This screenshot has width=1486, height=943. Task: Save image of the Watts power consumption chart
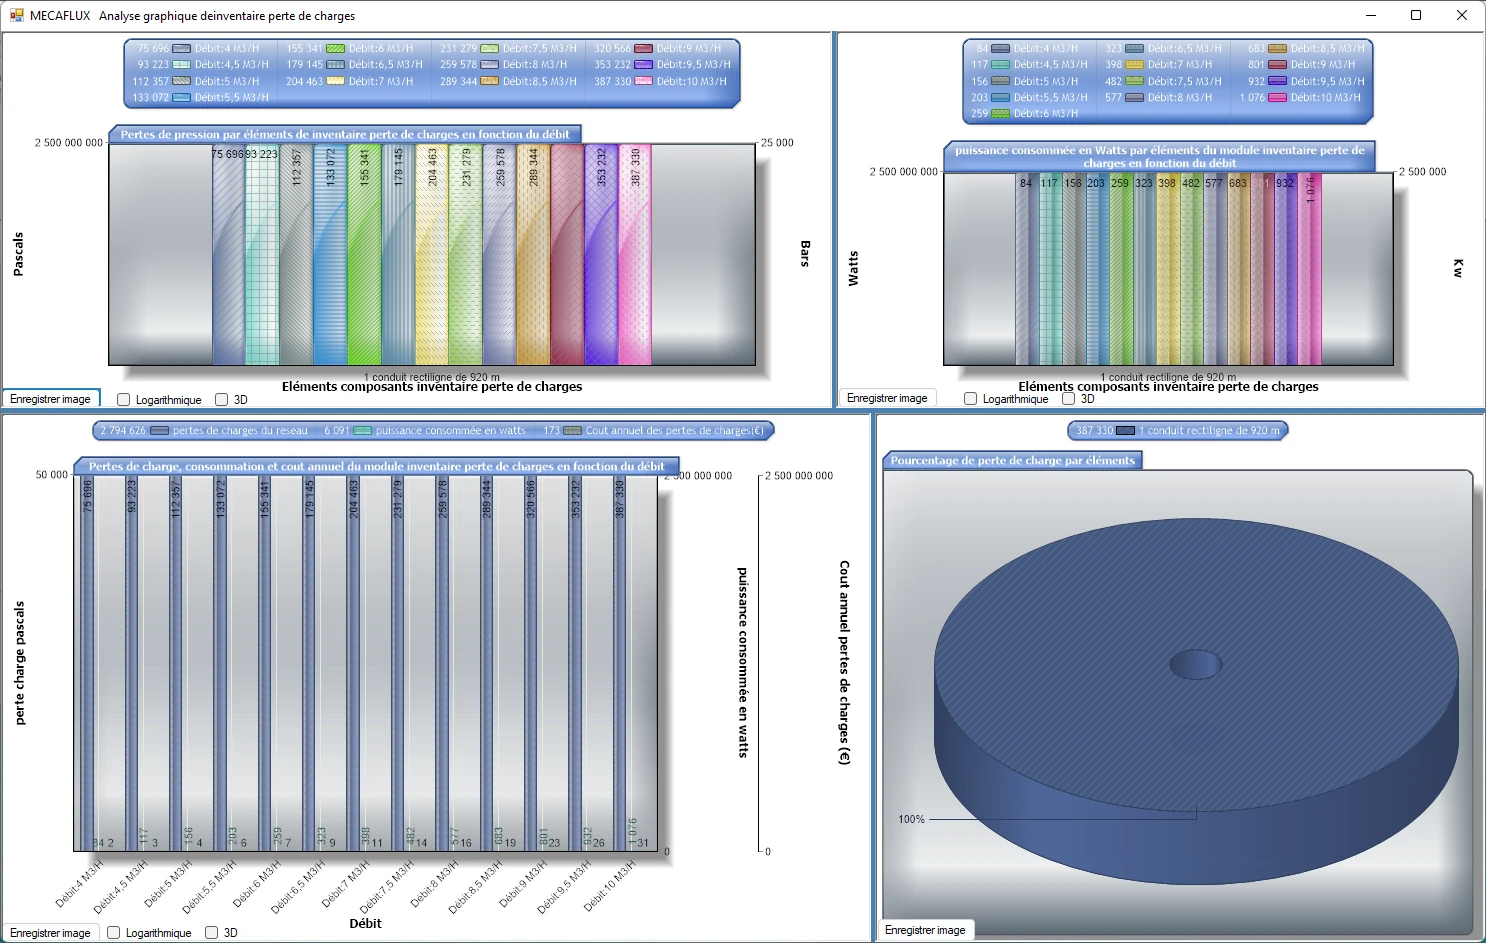pyautogui.click(x=887, y=398)
